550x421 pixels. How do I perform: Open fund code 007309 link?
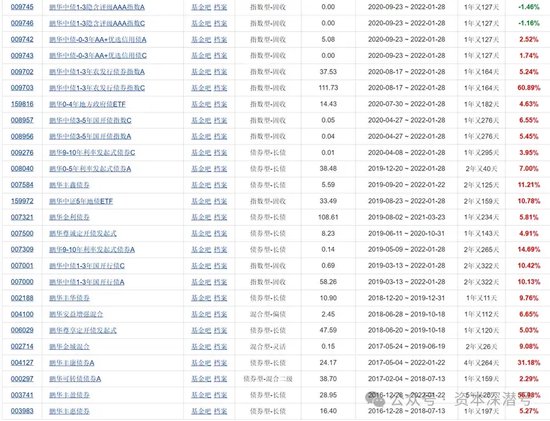pyautogui.click(x=22, y=249)
